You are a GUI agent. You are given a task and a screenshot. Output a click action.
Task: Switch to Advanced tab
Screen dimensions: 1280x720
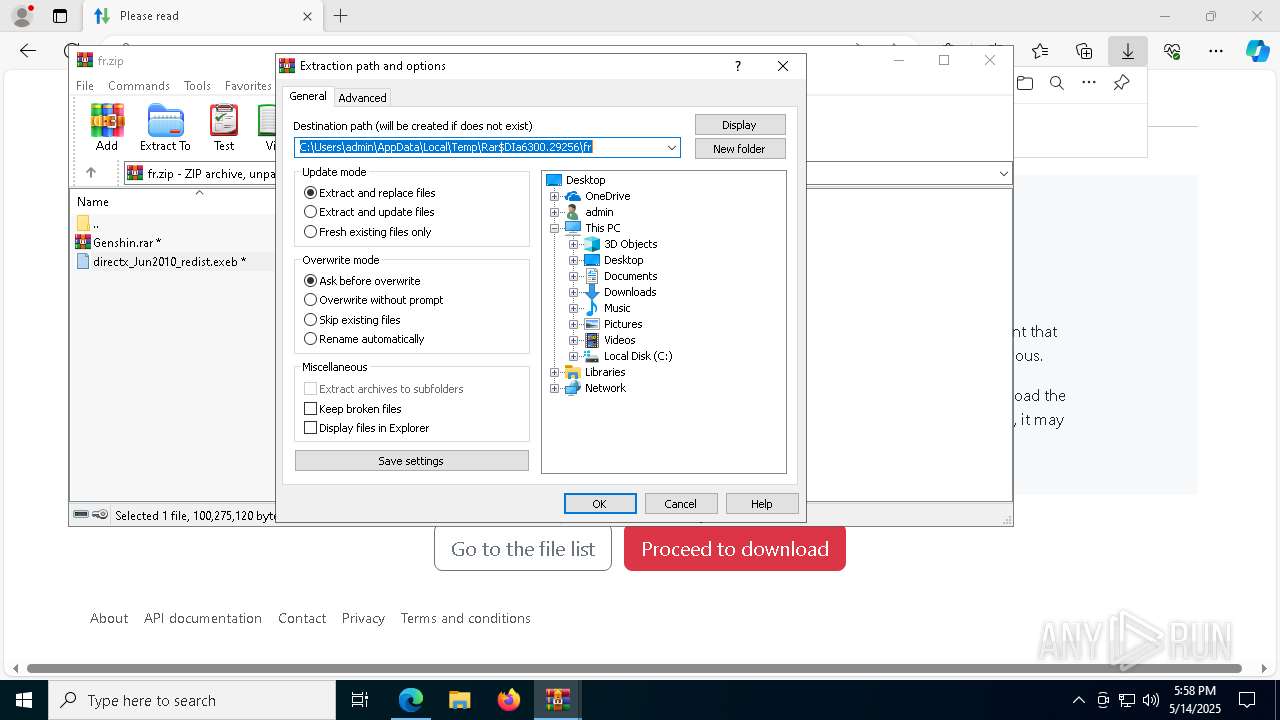click(x=362, y=97)
